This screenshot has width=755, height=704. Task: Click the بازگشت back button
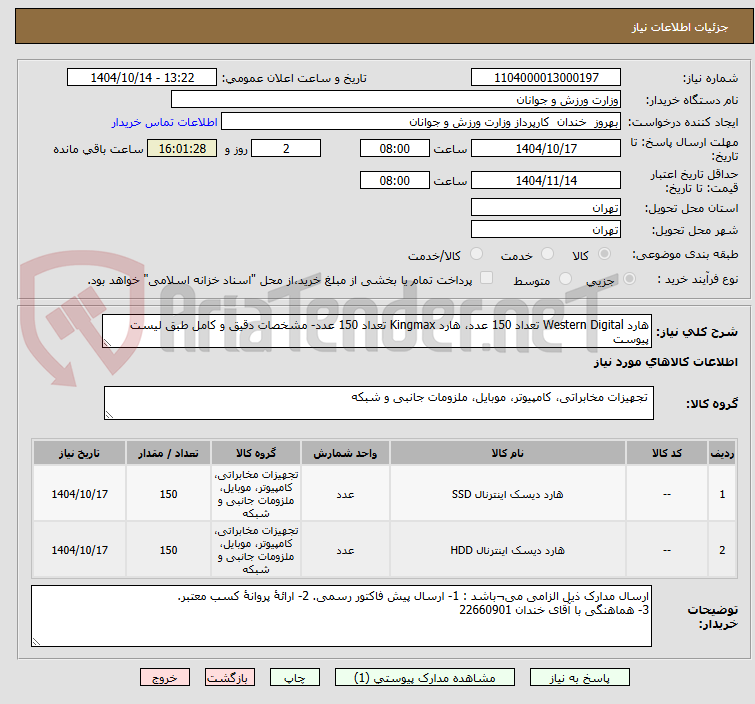click(x=229, y=678)
